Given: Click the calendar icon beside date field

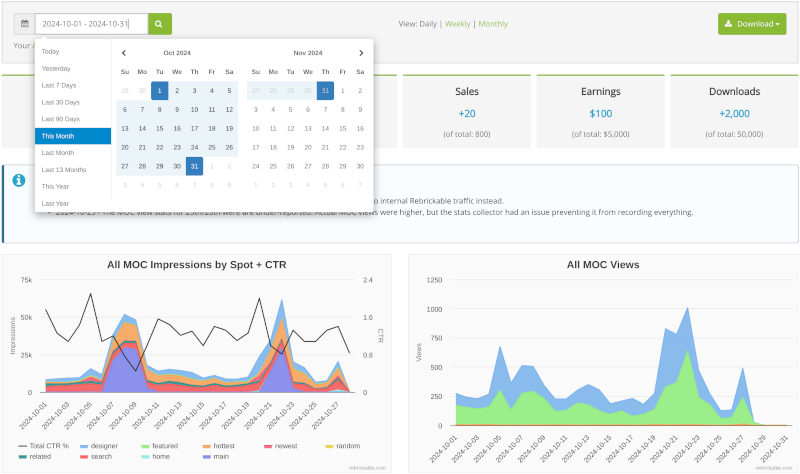Looking at the screenshot, I should tap(24, 24).
